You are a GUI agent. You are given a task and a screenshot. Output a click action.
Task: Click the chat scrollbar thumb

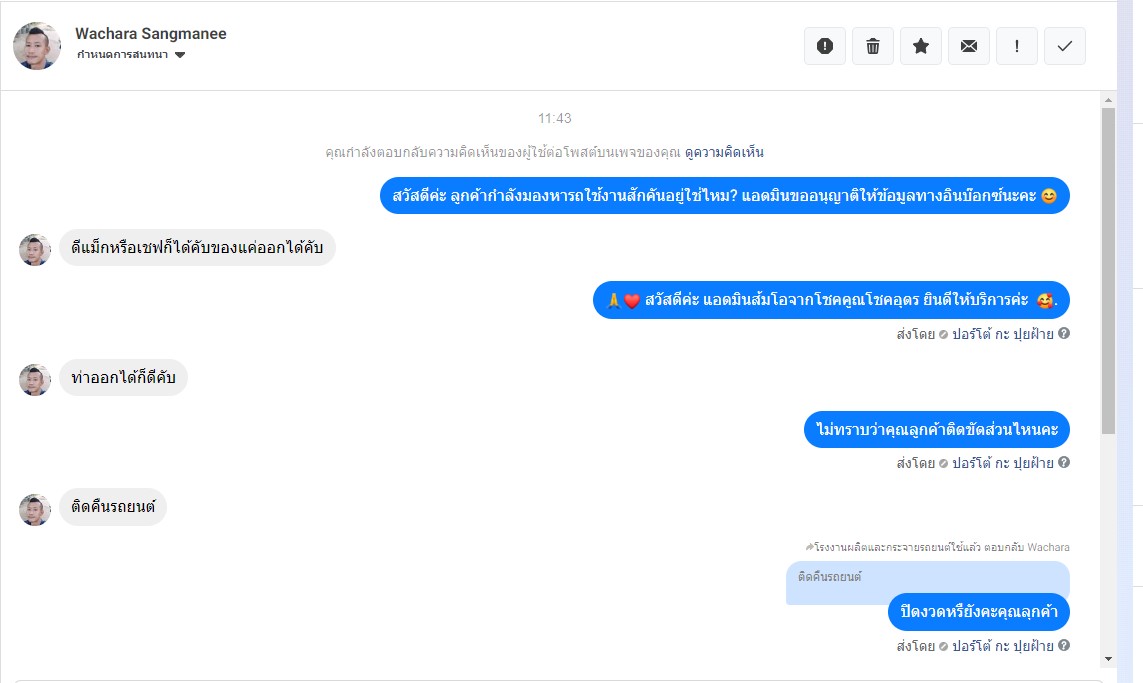pyautogui.click(x=1108, y=270)
